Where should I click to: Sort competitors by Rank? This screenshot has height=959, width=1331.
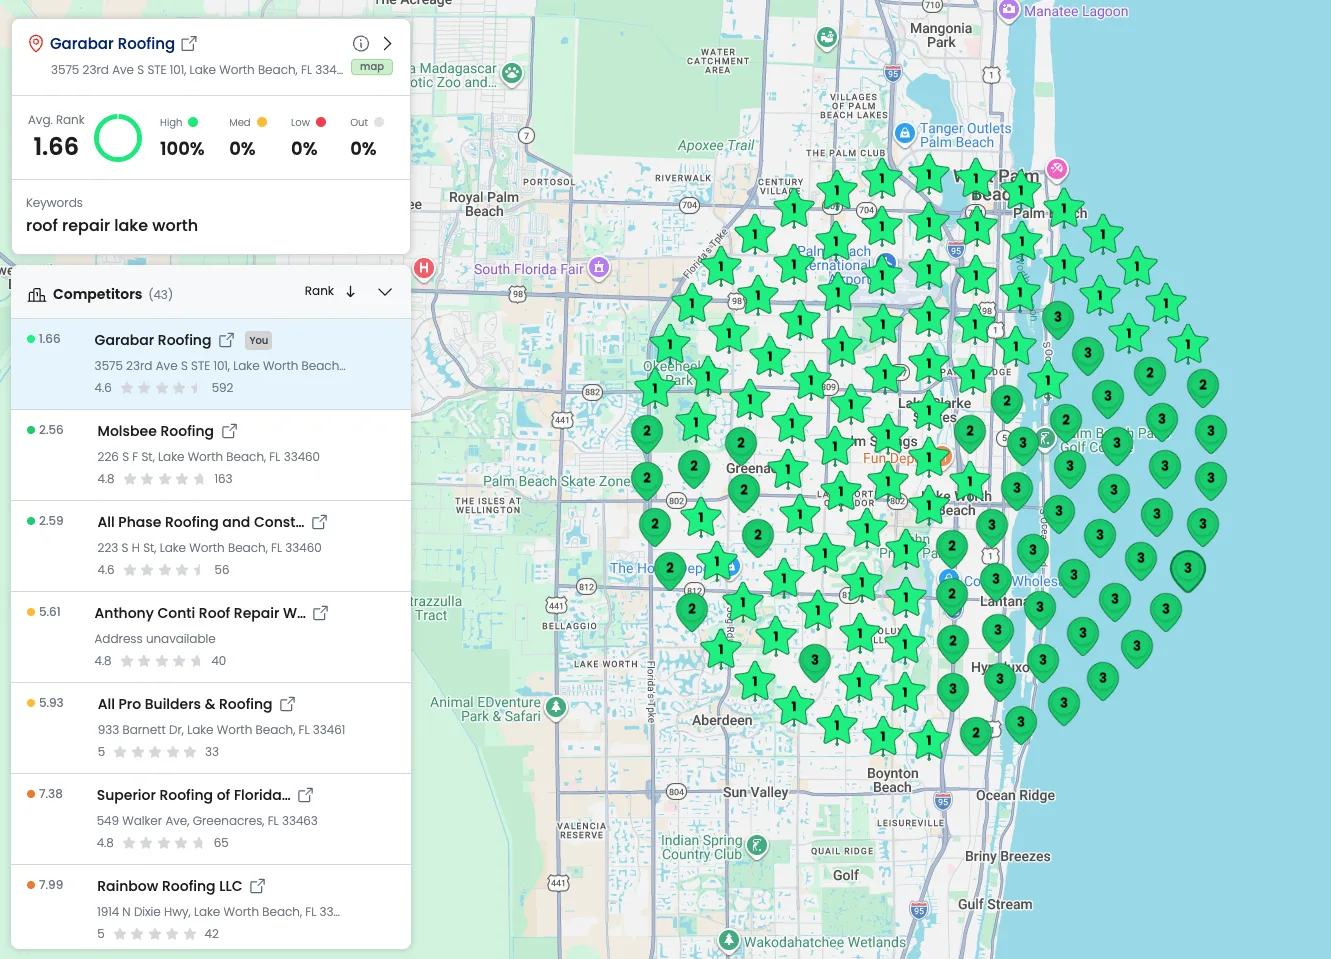click(319, 291)
